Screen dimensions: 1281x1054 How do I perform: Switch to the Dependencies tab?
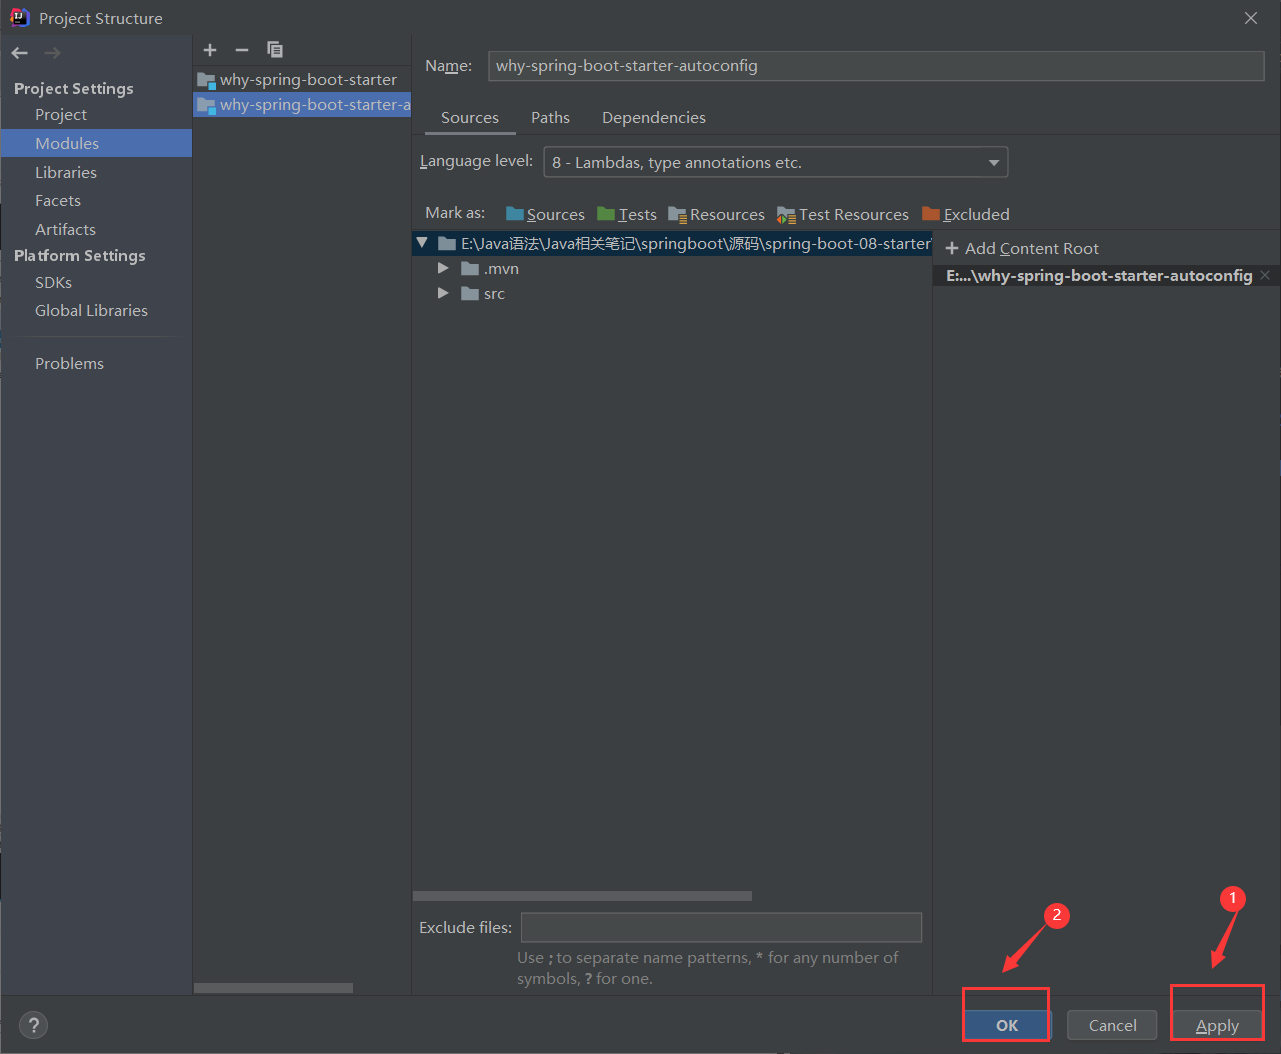coord(654,118)
